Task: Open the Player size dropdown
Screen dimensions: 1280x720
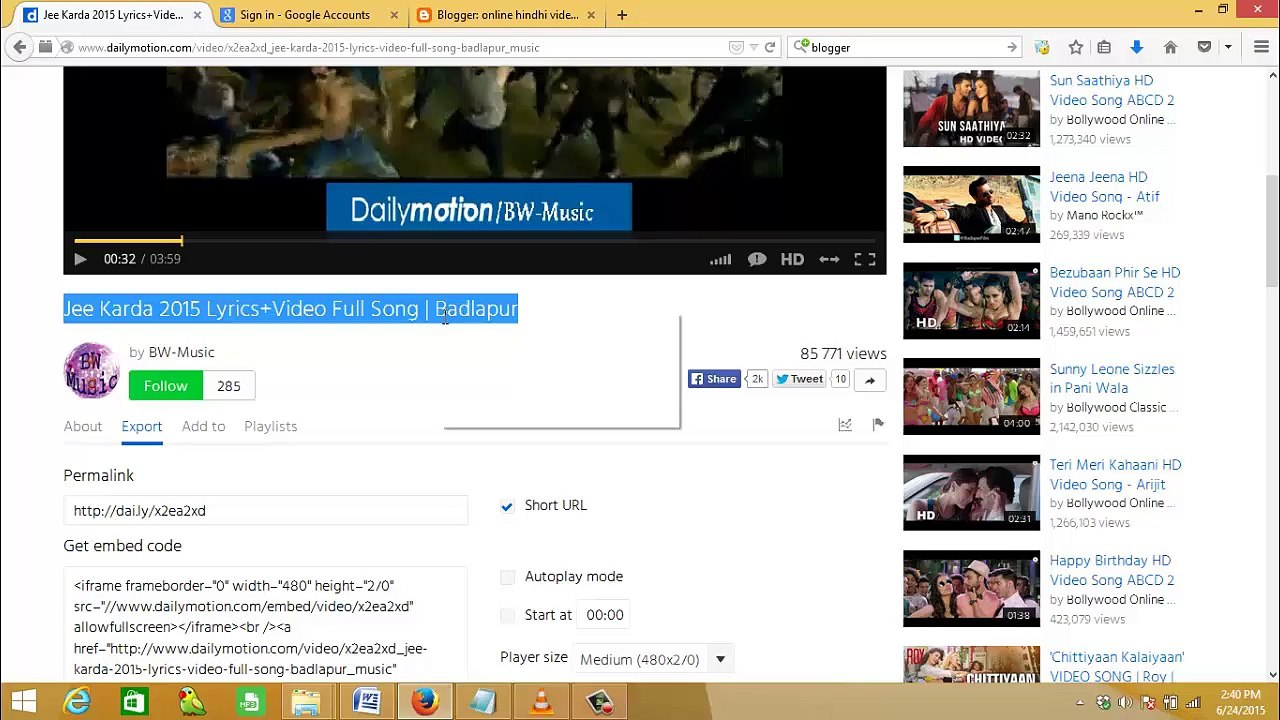Action: [x=656, y=659]
